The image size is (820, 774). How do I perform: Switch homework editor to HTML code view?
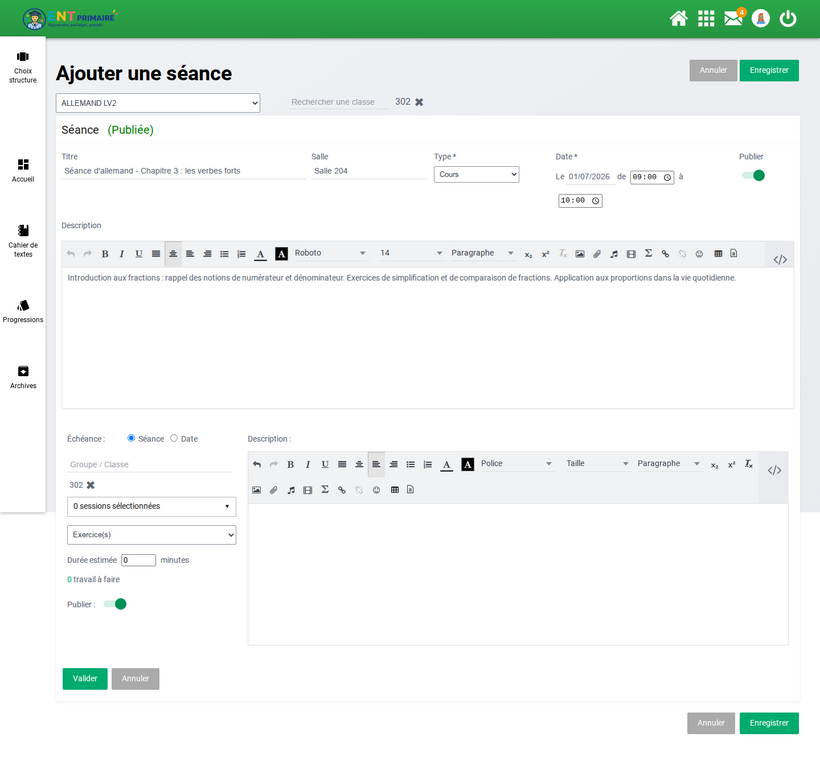(775, 470)
